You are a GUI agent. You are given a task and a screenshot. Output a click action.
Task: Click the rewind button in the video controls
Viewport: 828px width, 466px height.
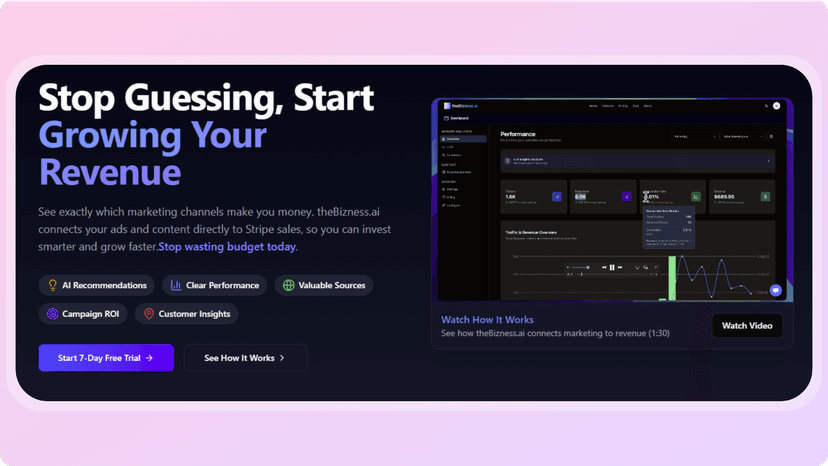(x=604, y=267)
